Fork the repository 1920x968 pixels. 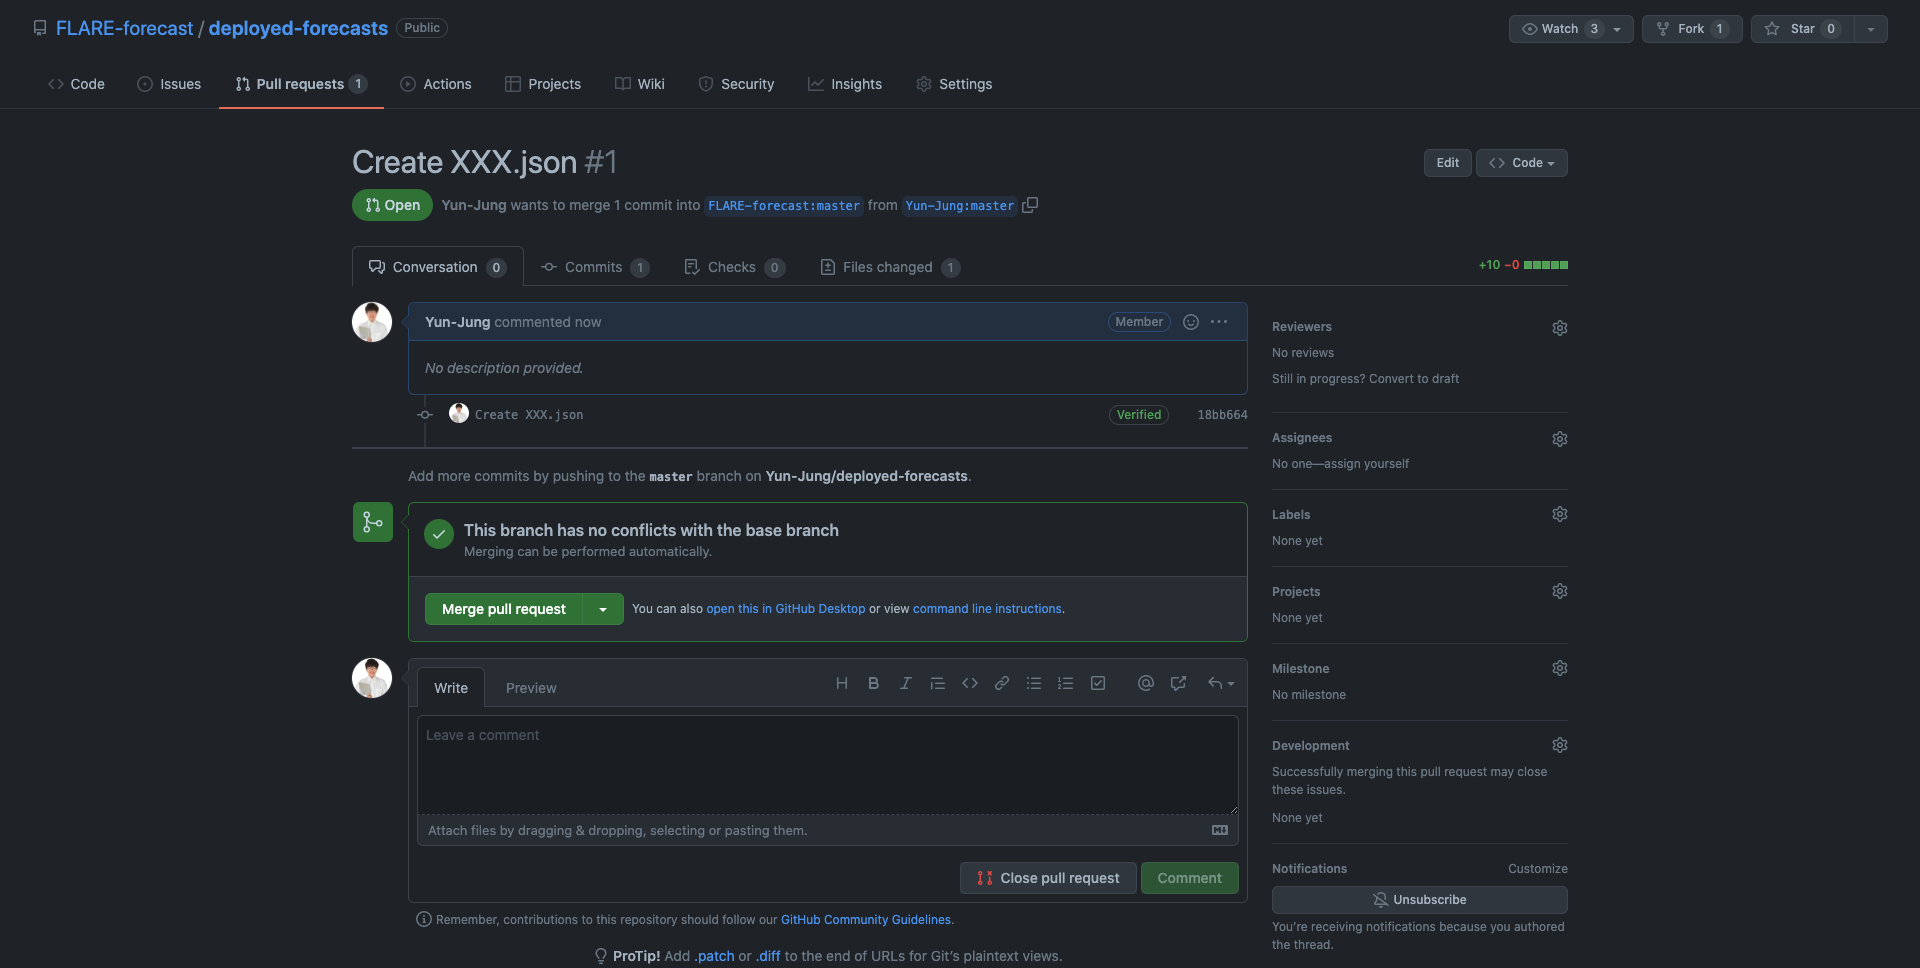click(x=1692, y=29)
